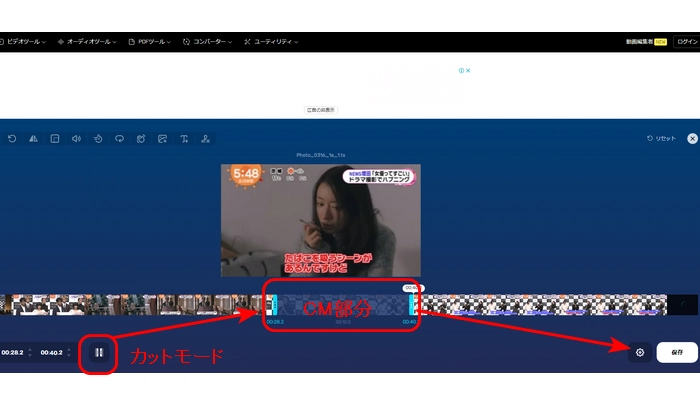Open the output settings gear icon

640,352
